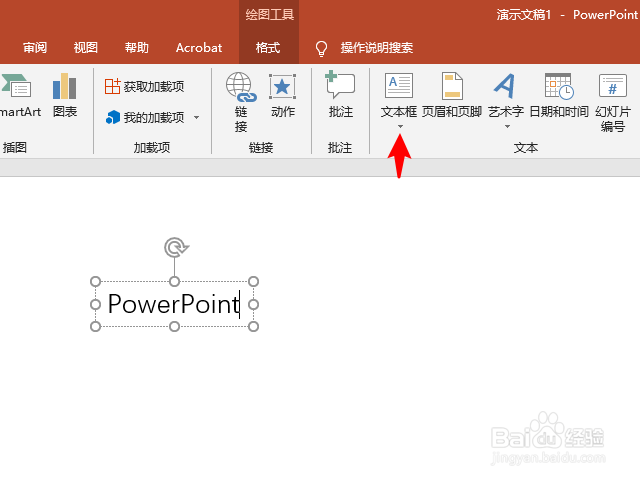The height and width of the screenshot is (480, 640).
Task: Insert a SmartArt graphic
Action: (18, 96)
